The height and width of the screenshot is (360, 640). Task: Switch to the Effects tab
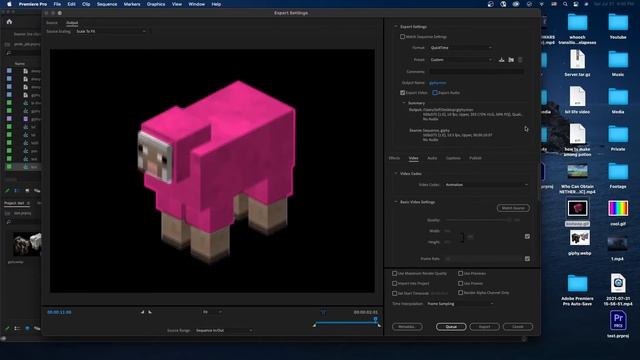click(x=394, y=158)
